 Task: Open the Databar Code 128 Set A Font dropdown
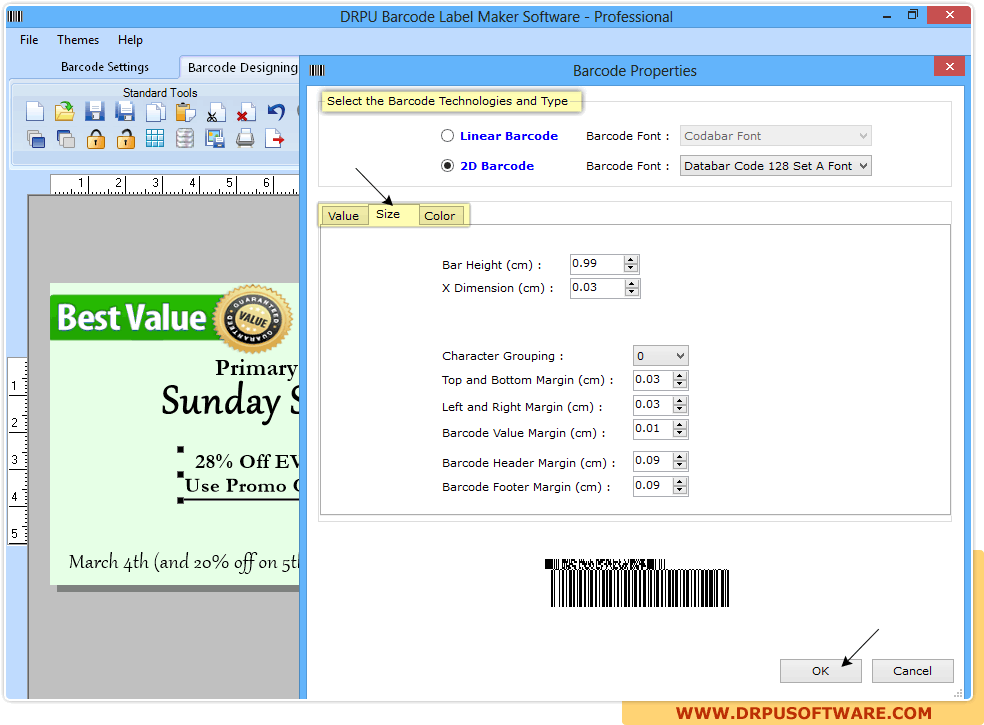776,166
